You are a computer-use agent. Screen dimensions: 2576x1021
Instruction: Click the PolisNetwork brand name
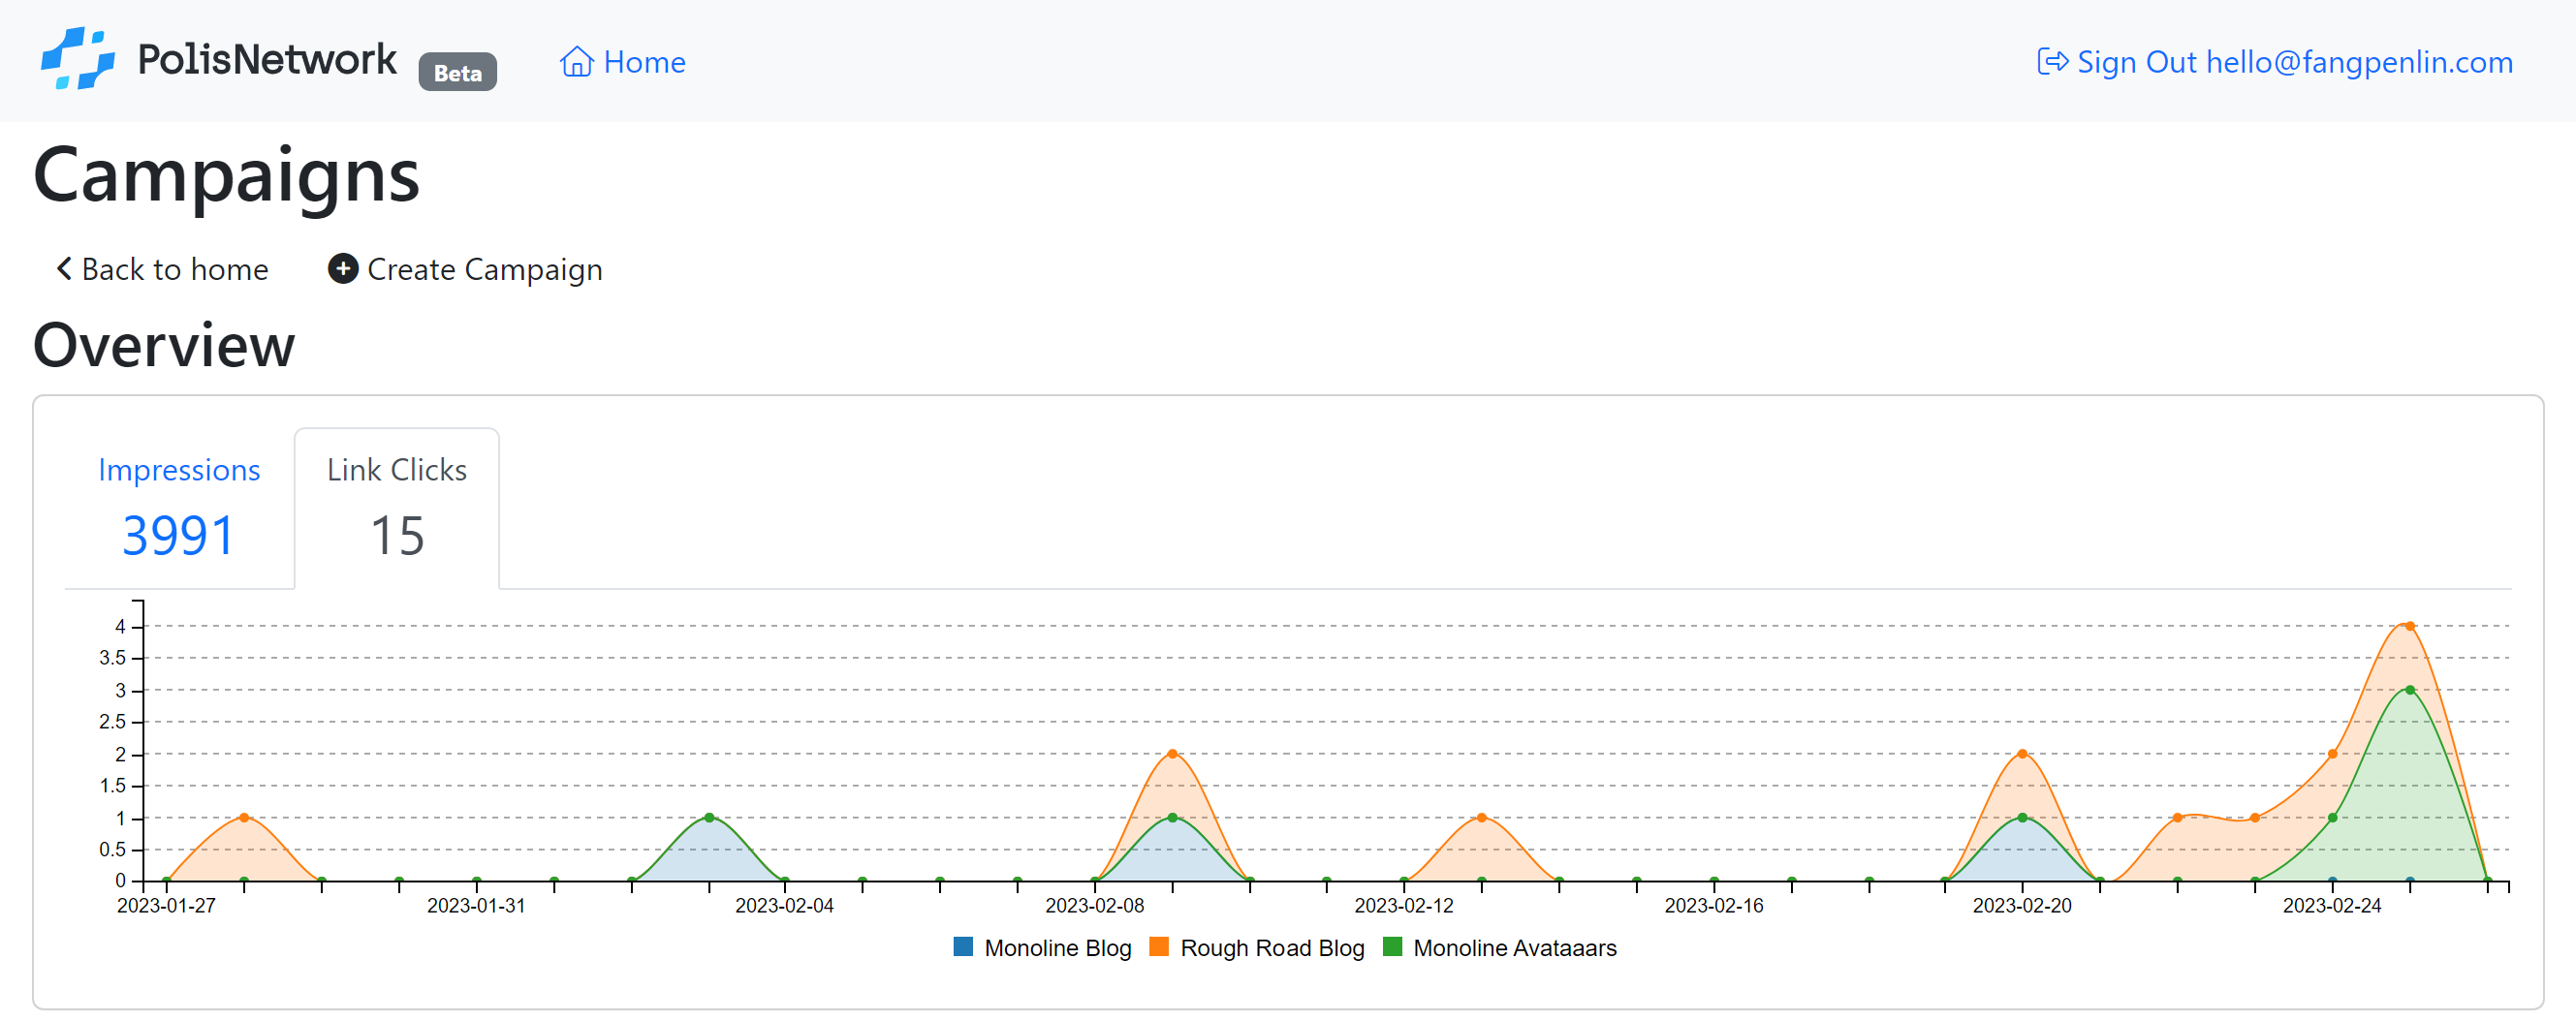click(x=267, y=60)
